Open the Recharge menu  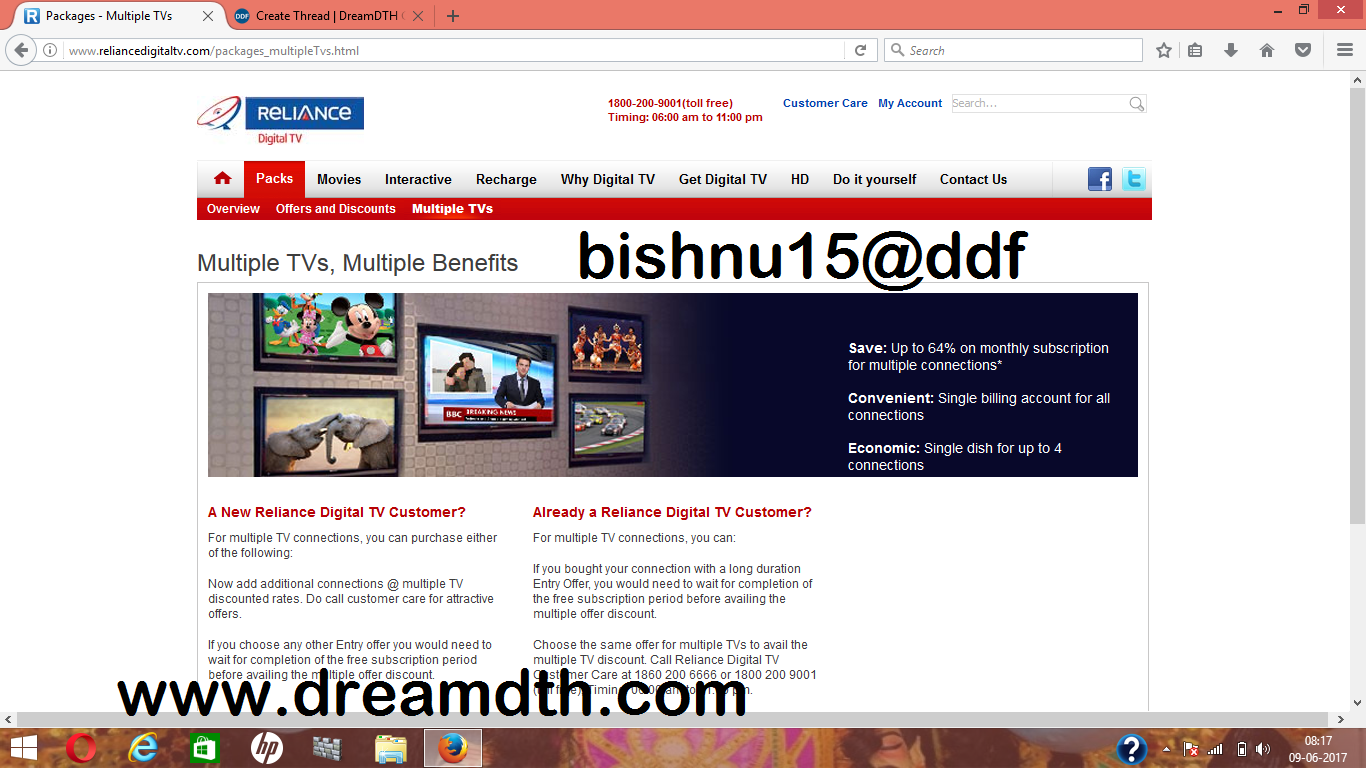(x=506, y=180)
